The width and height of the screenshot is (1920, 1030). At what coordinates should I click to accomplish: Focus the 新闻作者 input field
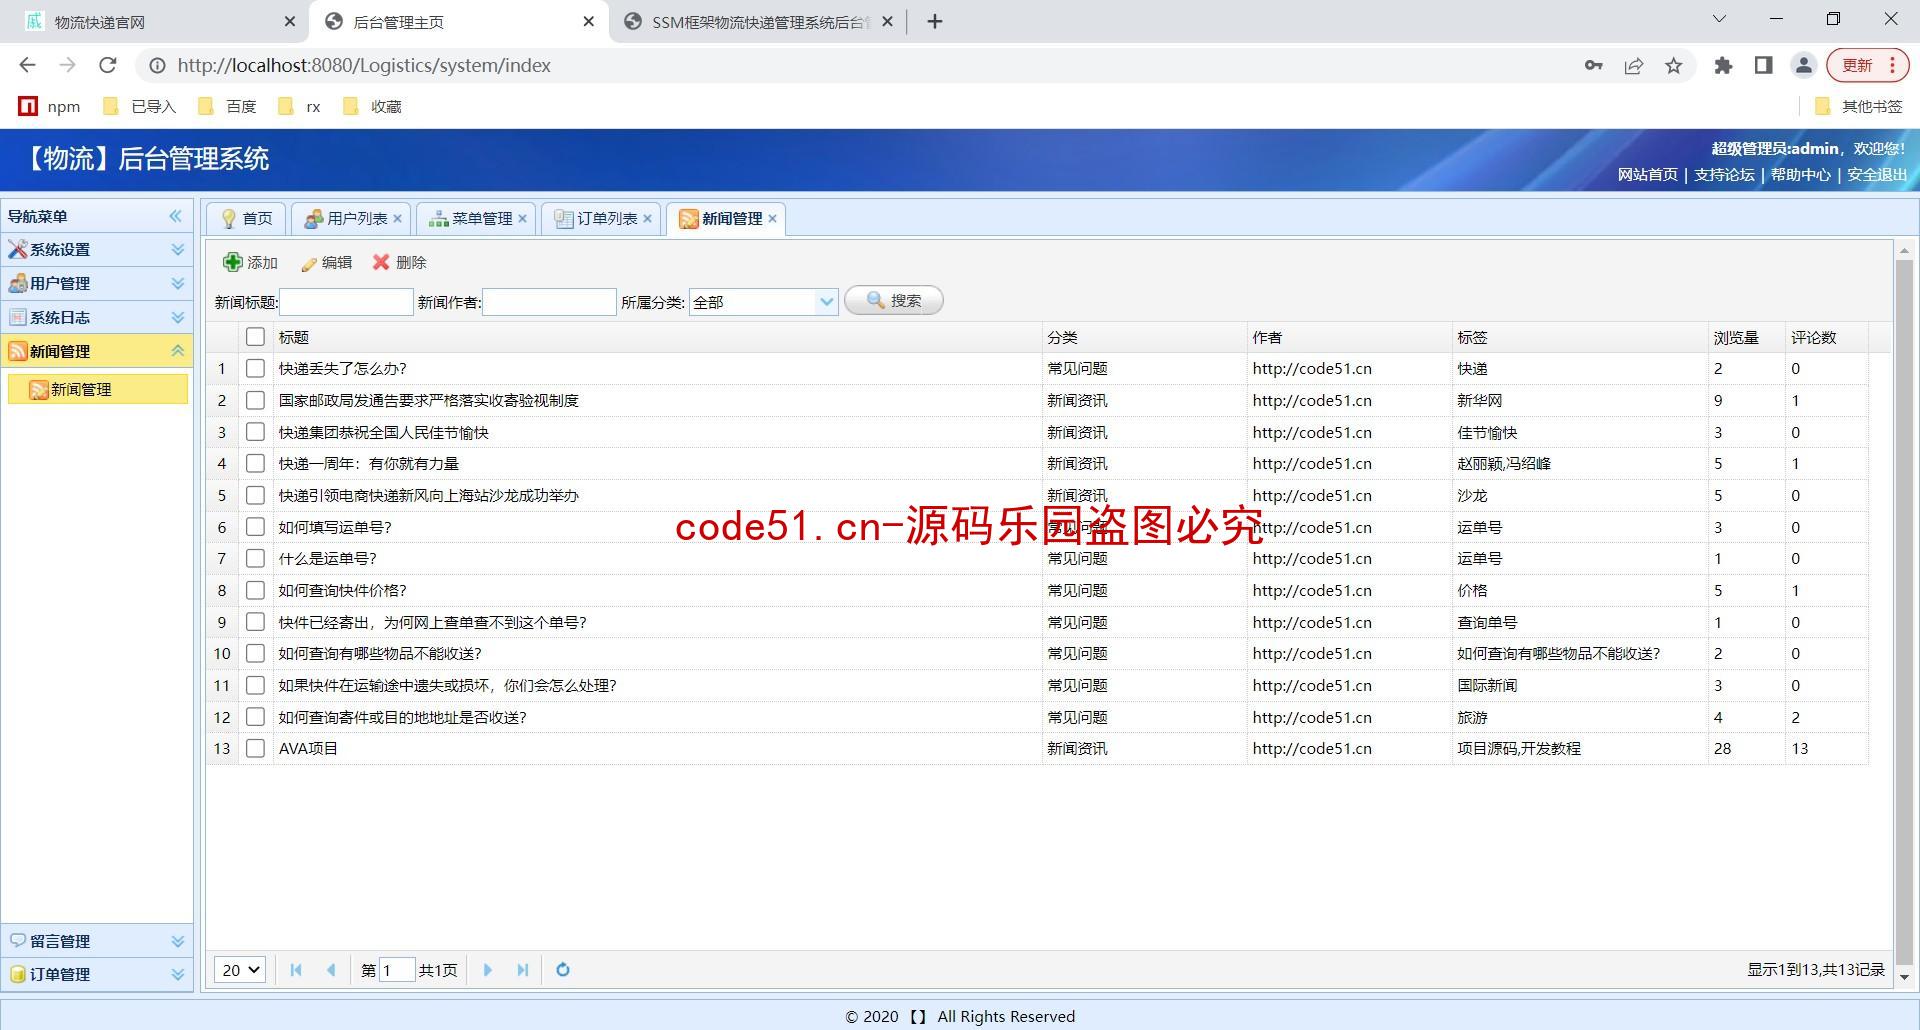tap(549, 302)
